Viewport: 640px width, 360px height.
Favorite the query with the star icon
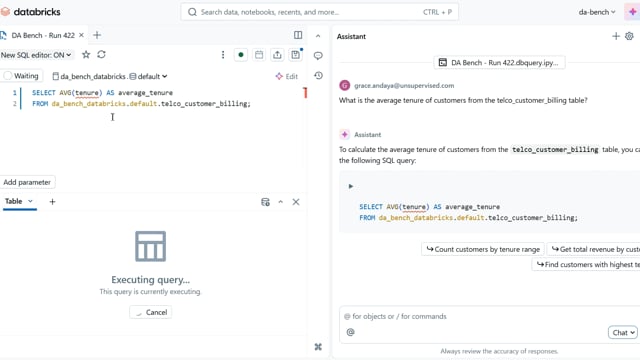pyautogui.click(x=86, y=55)
